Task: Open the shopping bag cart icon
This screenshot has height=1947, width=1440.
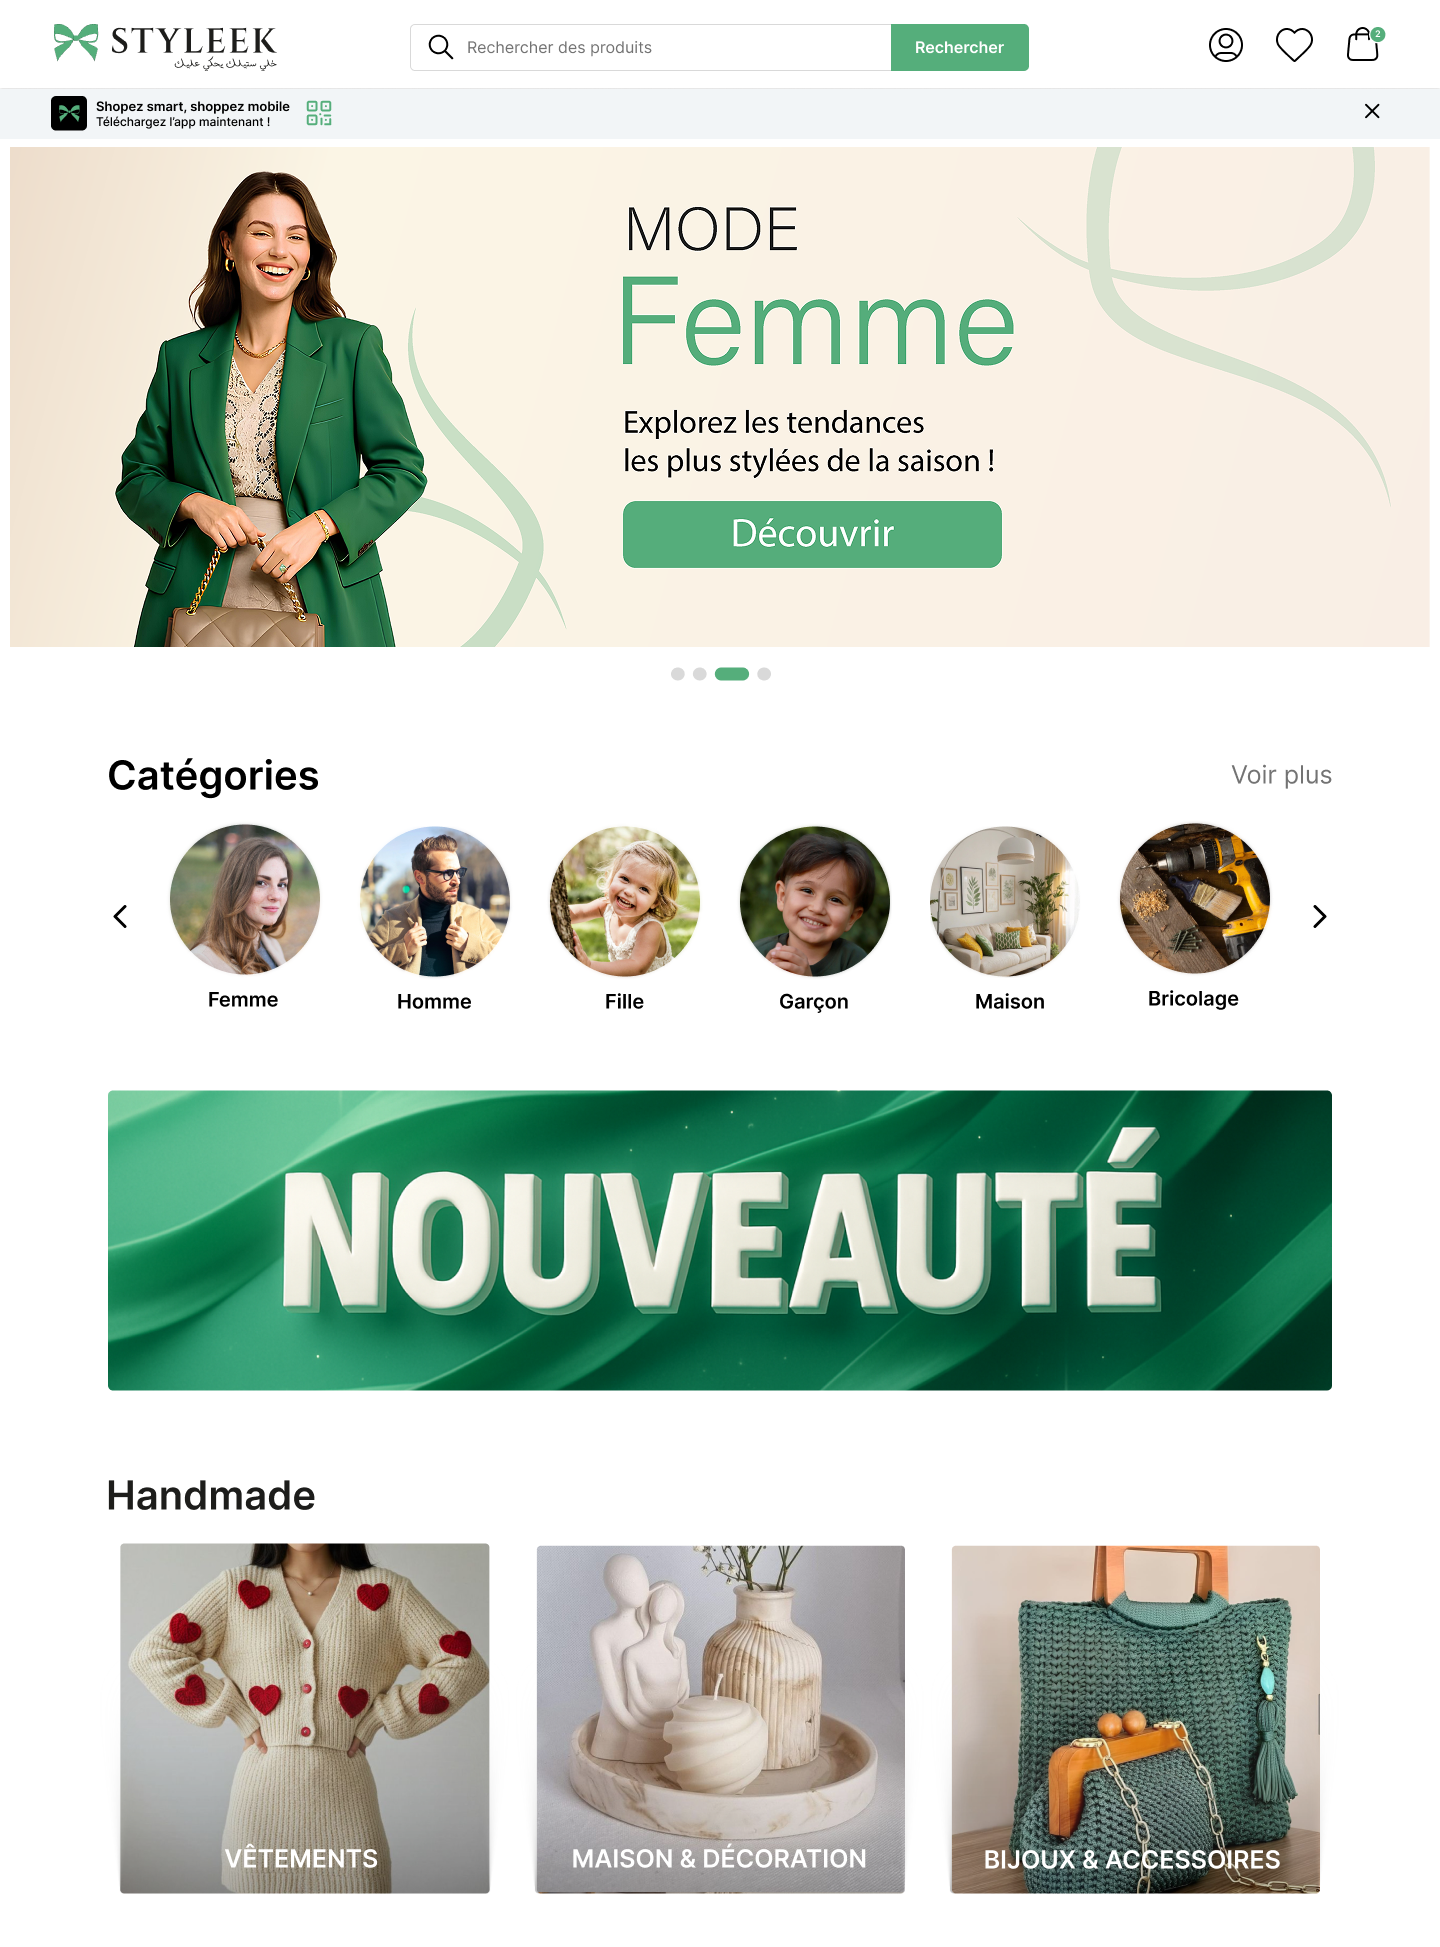Action: tap(1363, 45)
